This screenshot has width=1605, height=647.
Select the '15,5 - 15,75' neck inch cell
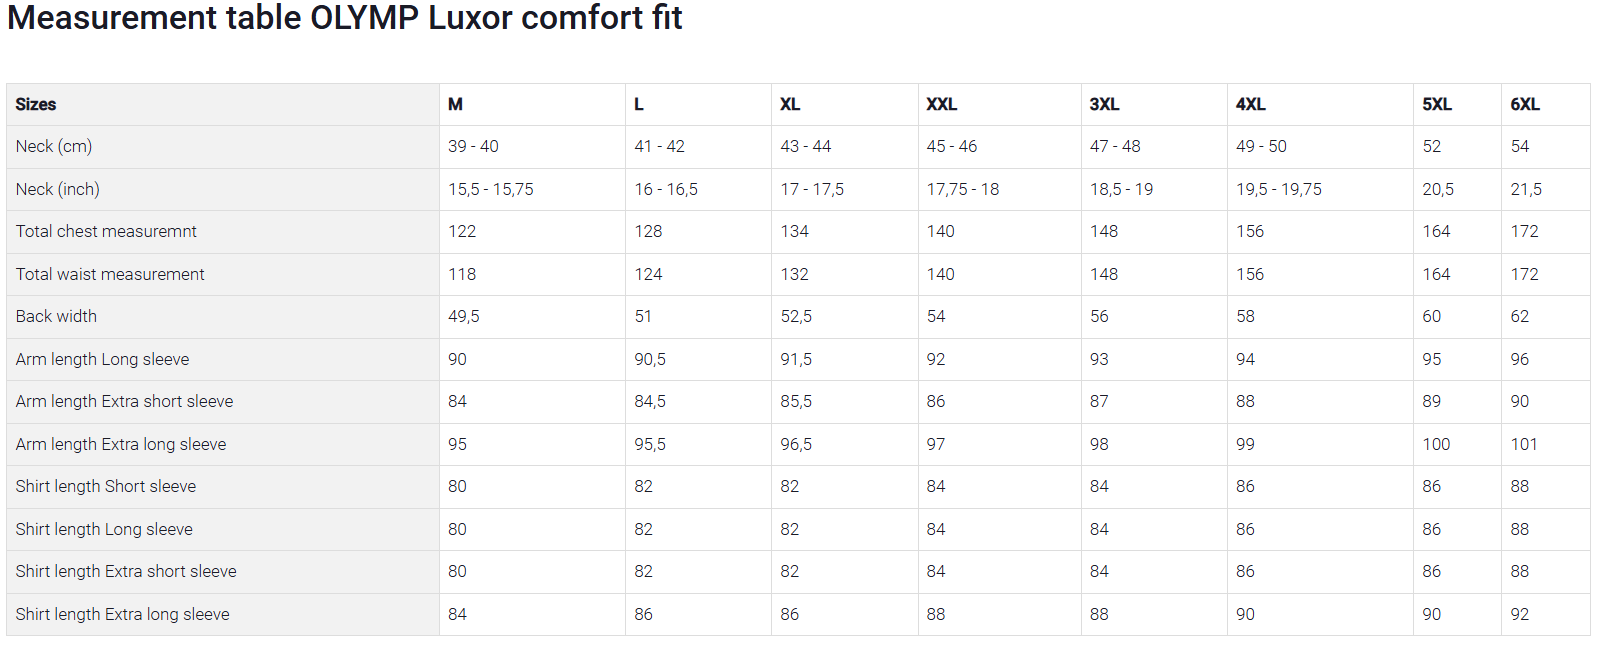(490, 189)
